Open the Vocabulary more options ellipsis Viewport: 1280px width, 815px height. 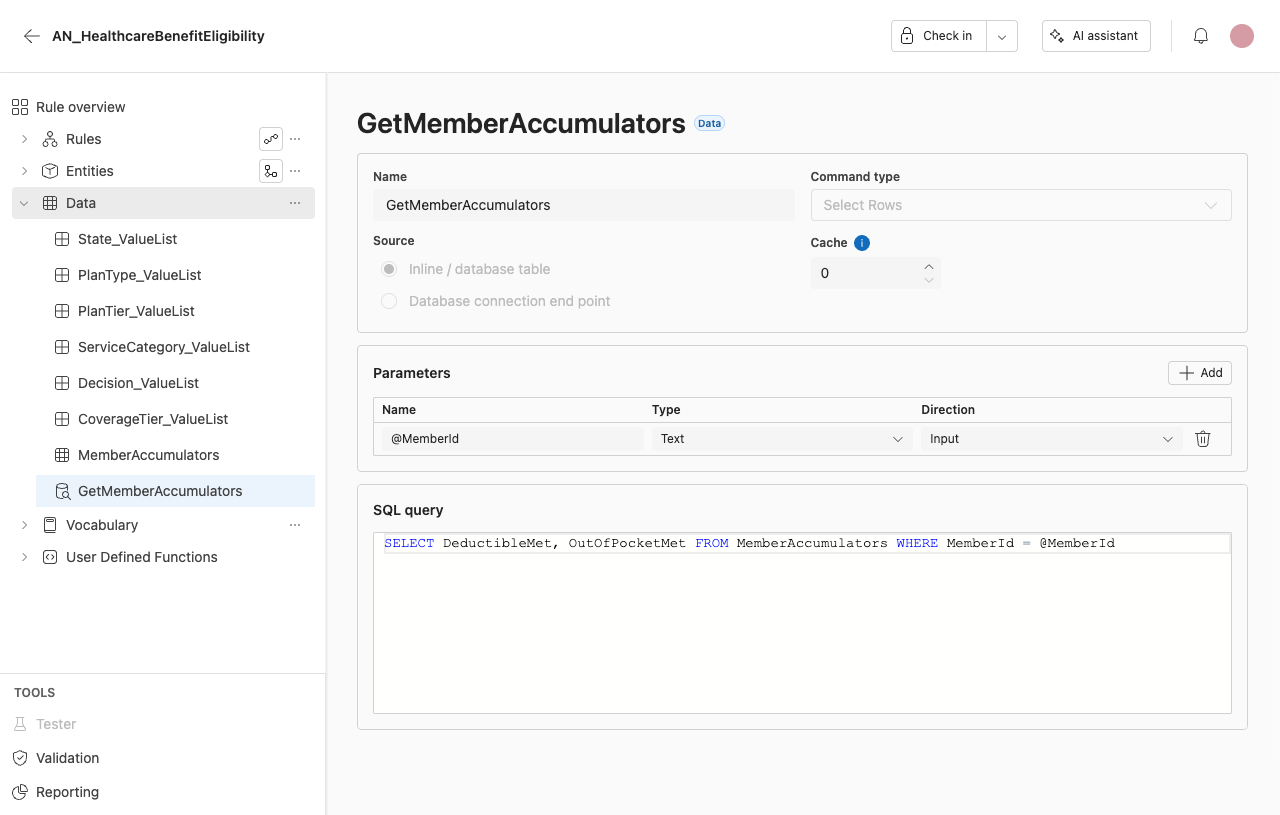coord(295,525)
